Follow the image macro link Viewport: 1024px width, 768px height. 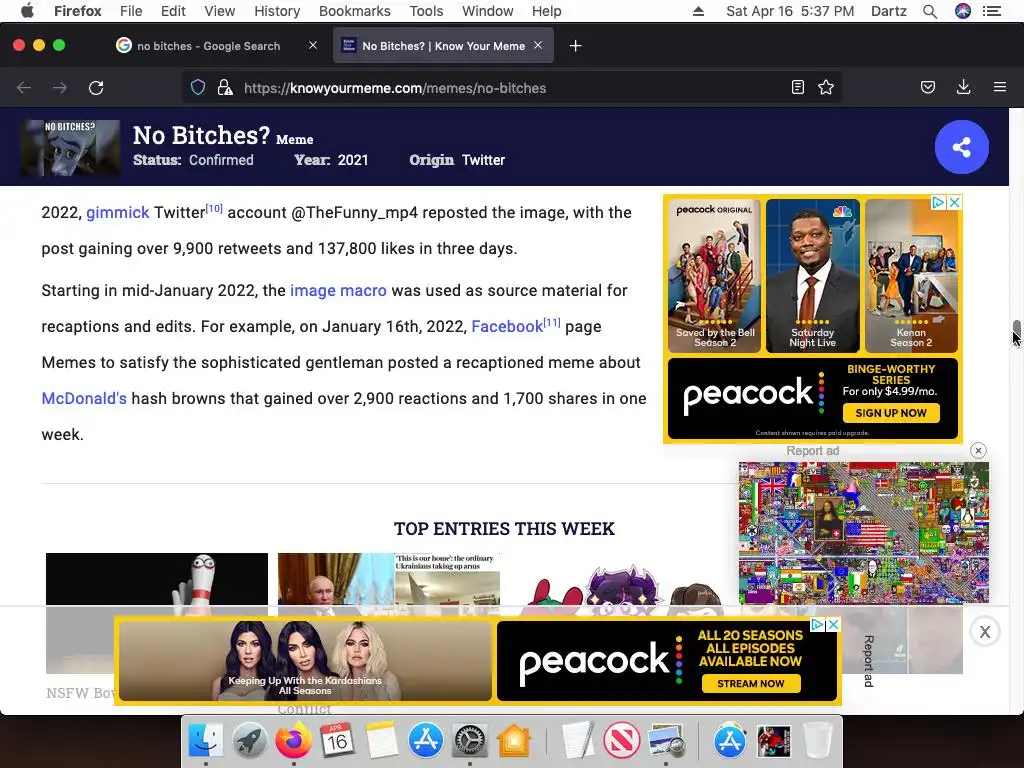338,291
